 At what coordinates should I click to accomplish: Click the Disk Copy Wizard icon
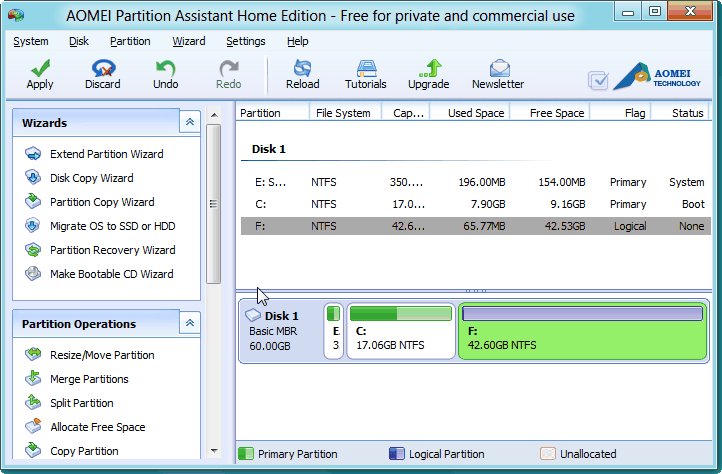point(33,177)
